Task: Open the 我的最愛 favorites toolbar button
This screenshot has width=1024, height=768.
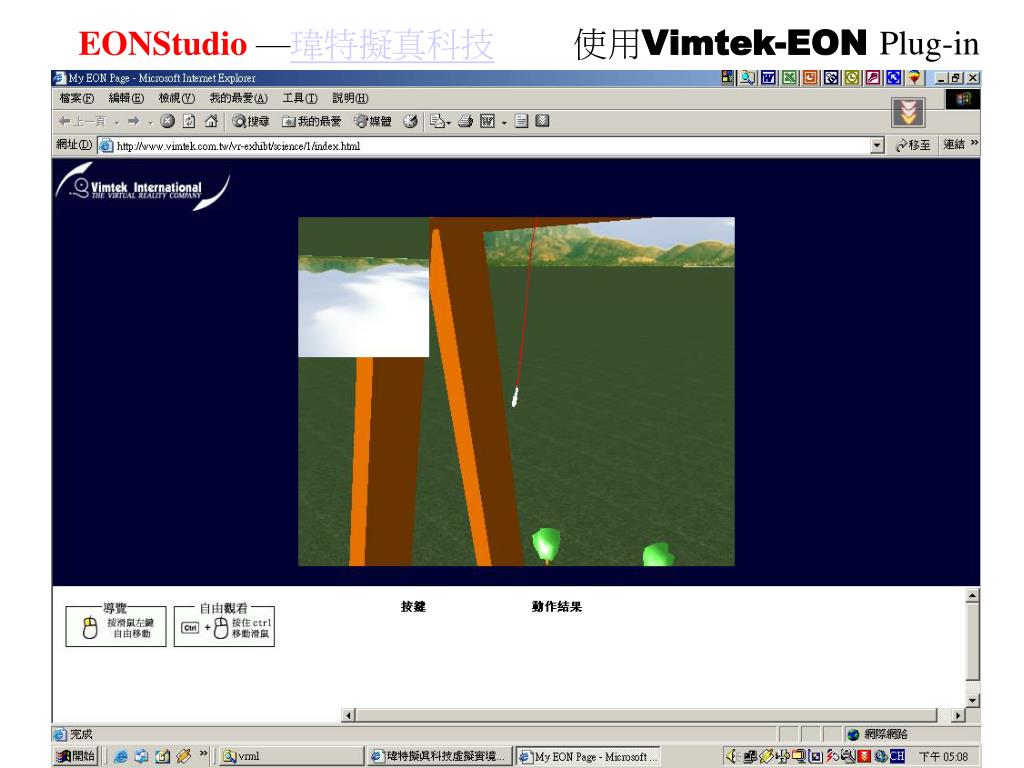Action: click(312, 121)
